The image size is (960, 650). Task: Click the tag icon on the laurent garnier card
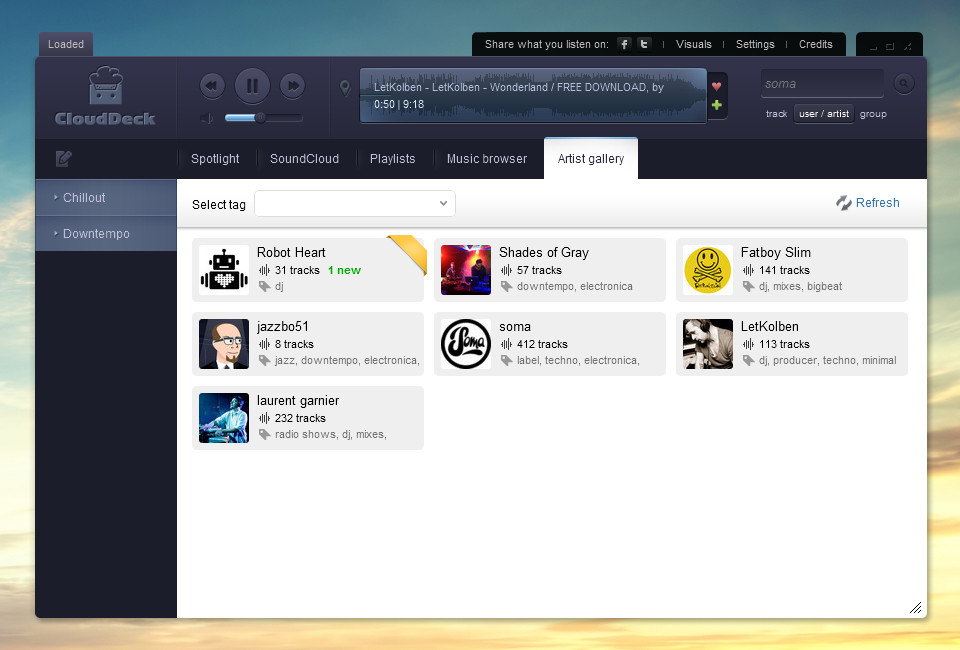point(264,435)
